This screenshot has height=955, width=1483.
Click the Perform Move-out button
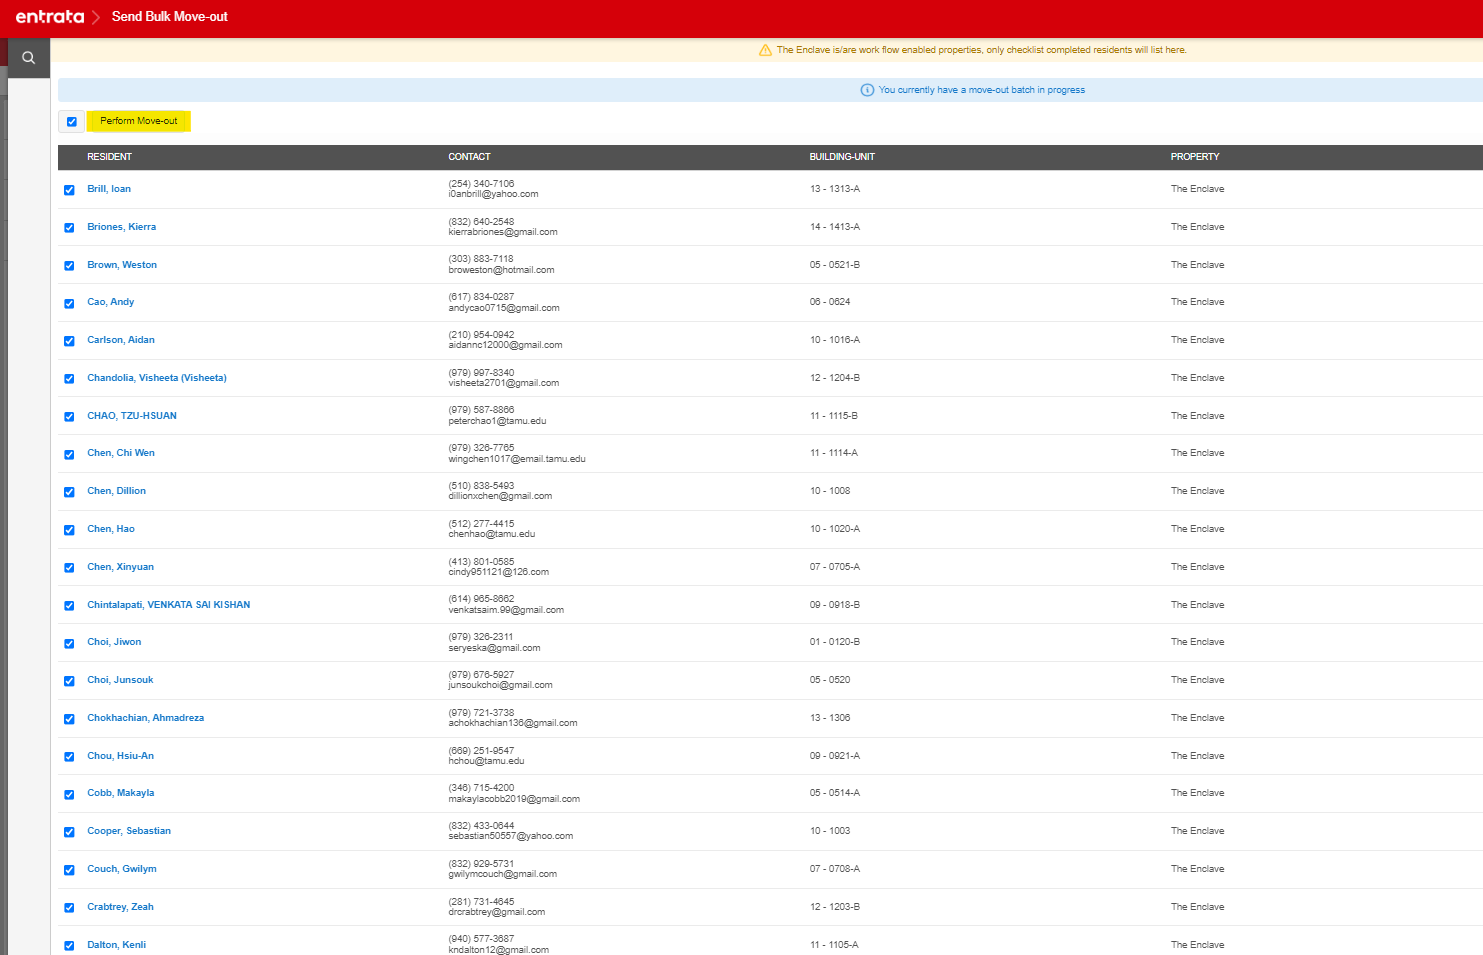[139, 121]
